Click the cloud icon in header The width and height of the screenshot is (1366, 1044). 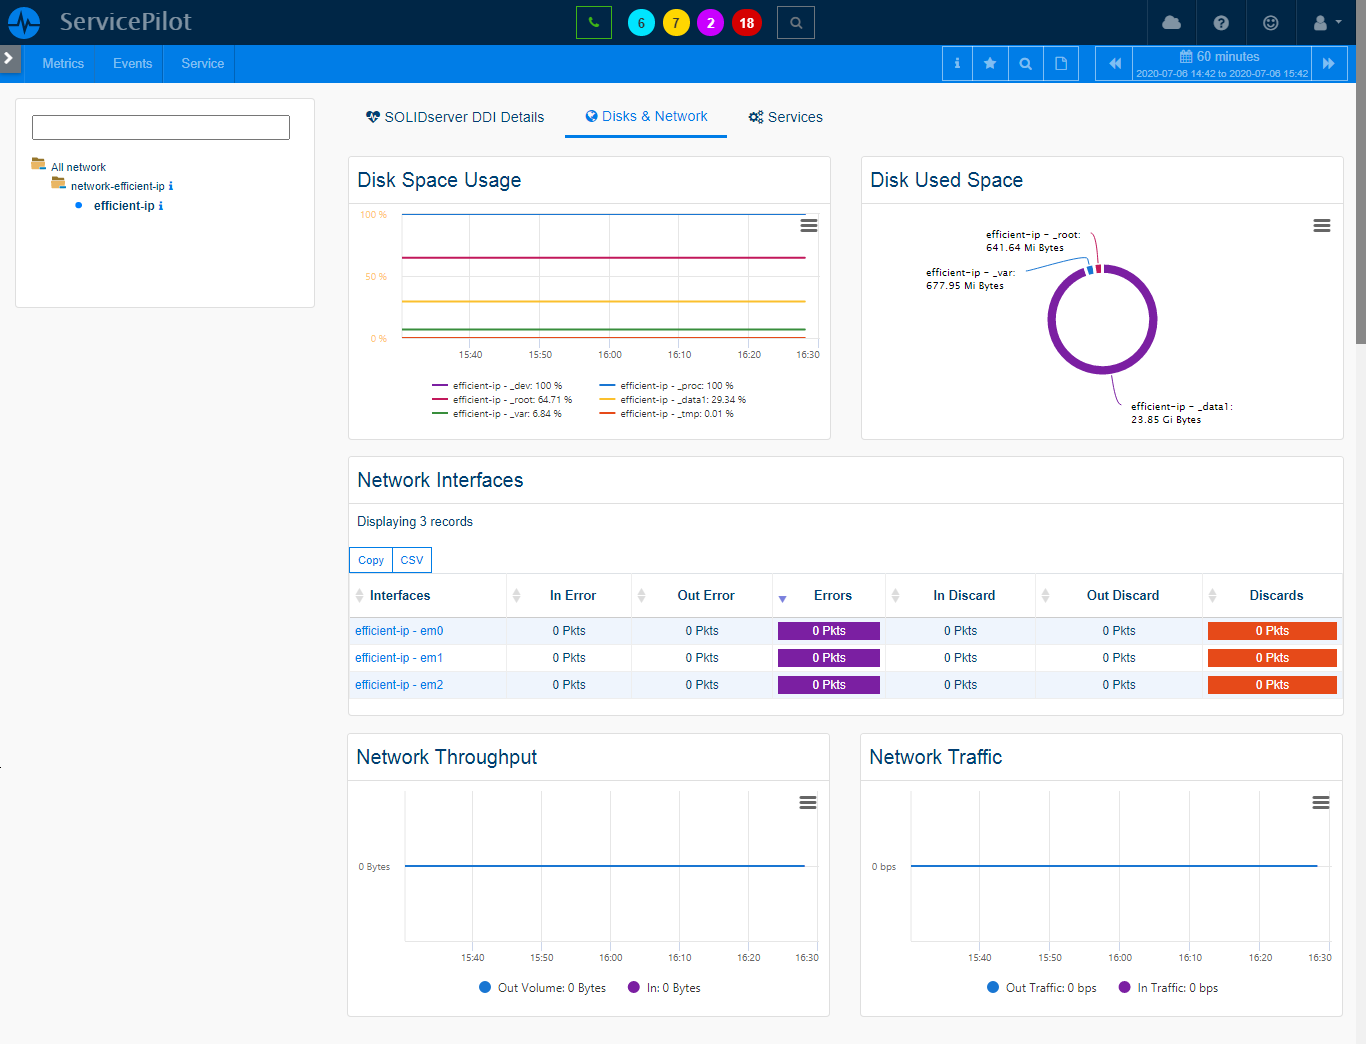tap(1172, 23)
